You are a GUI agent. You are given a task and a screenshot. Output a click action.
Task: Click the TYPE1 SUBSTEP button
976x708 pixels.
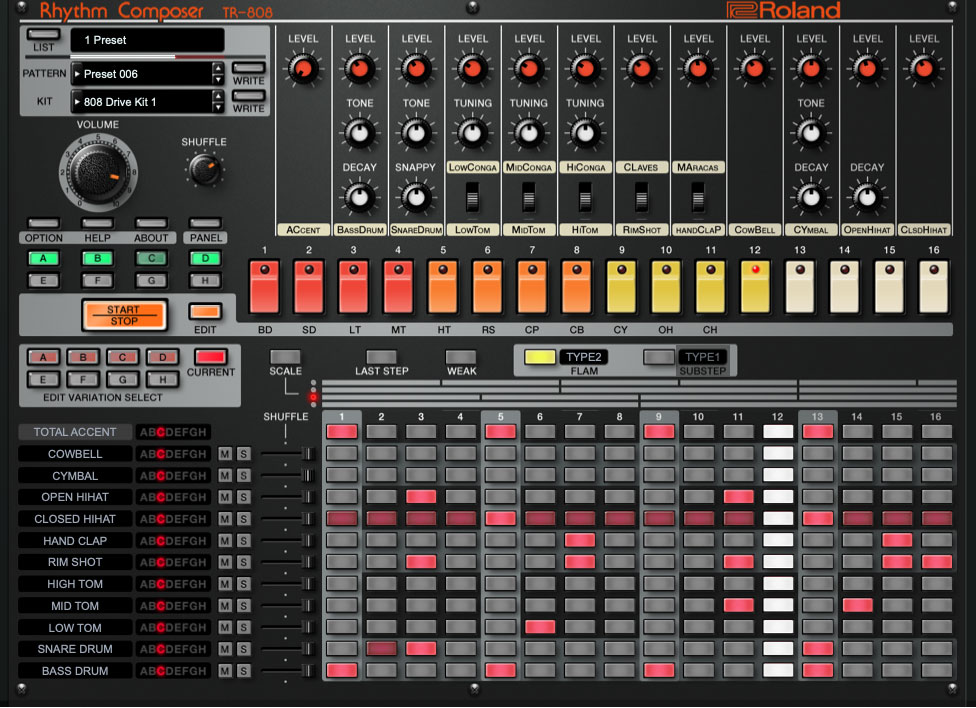pyautogui.click(x=659, y=357)
